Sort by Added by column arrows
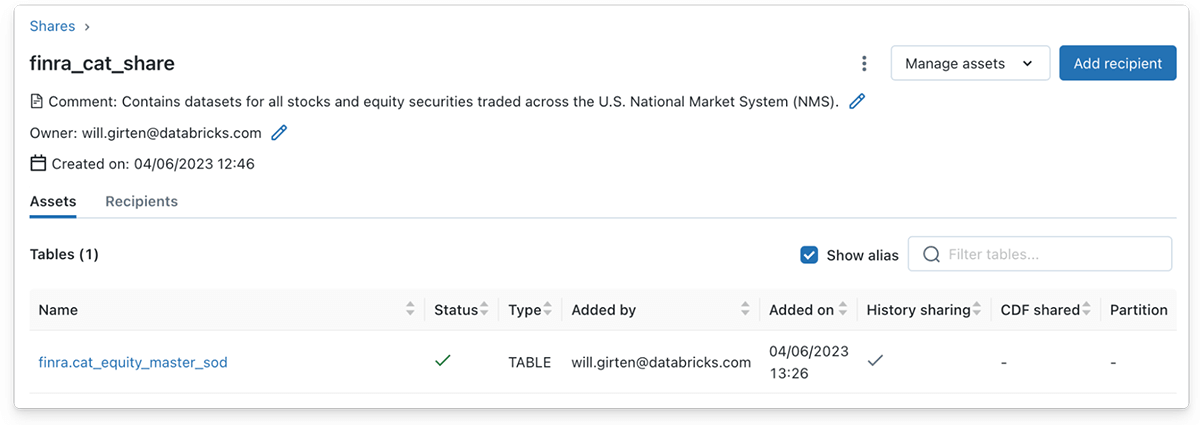 coord(746,310)
